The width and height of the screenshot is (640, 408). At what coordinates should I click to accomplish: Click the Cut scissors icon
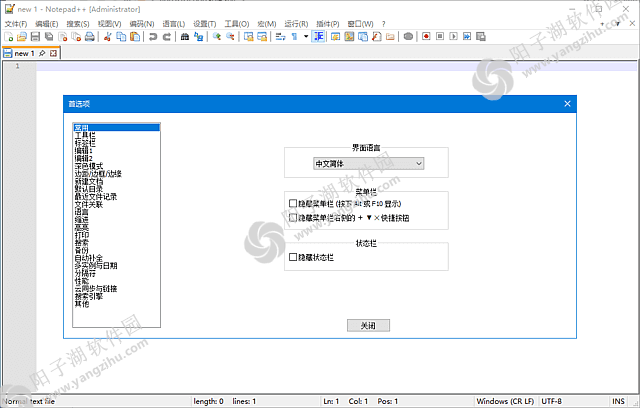107,37
